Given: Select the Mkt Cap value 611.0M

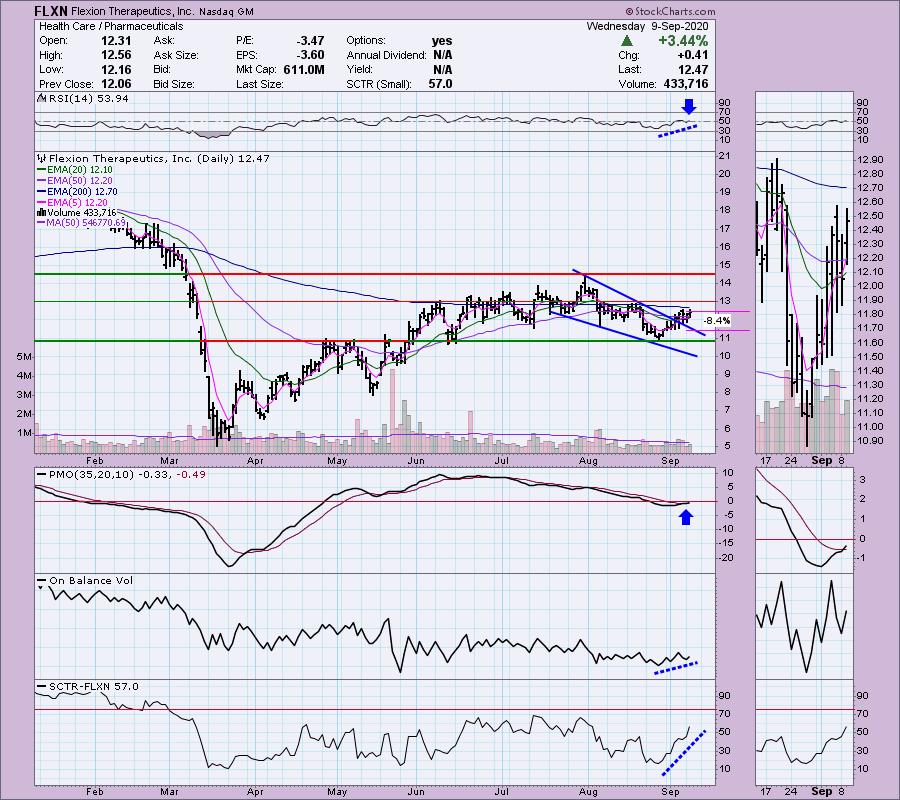Looking at the screenshot, I should pyautogui.click(x=304, y=69).
